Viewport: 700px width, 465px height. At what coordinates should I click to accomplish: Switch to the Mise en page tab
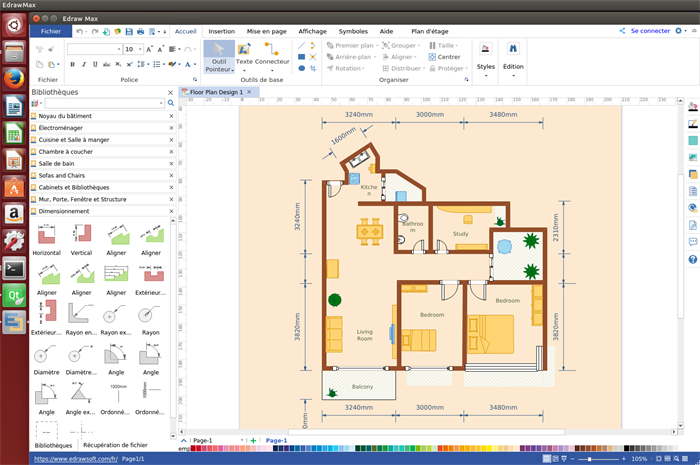267,31
